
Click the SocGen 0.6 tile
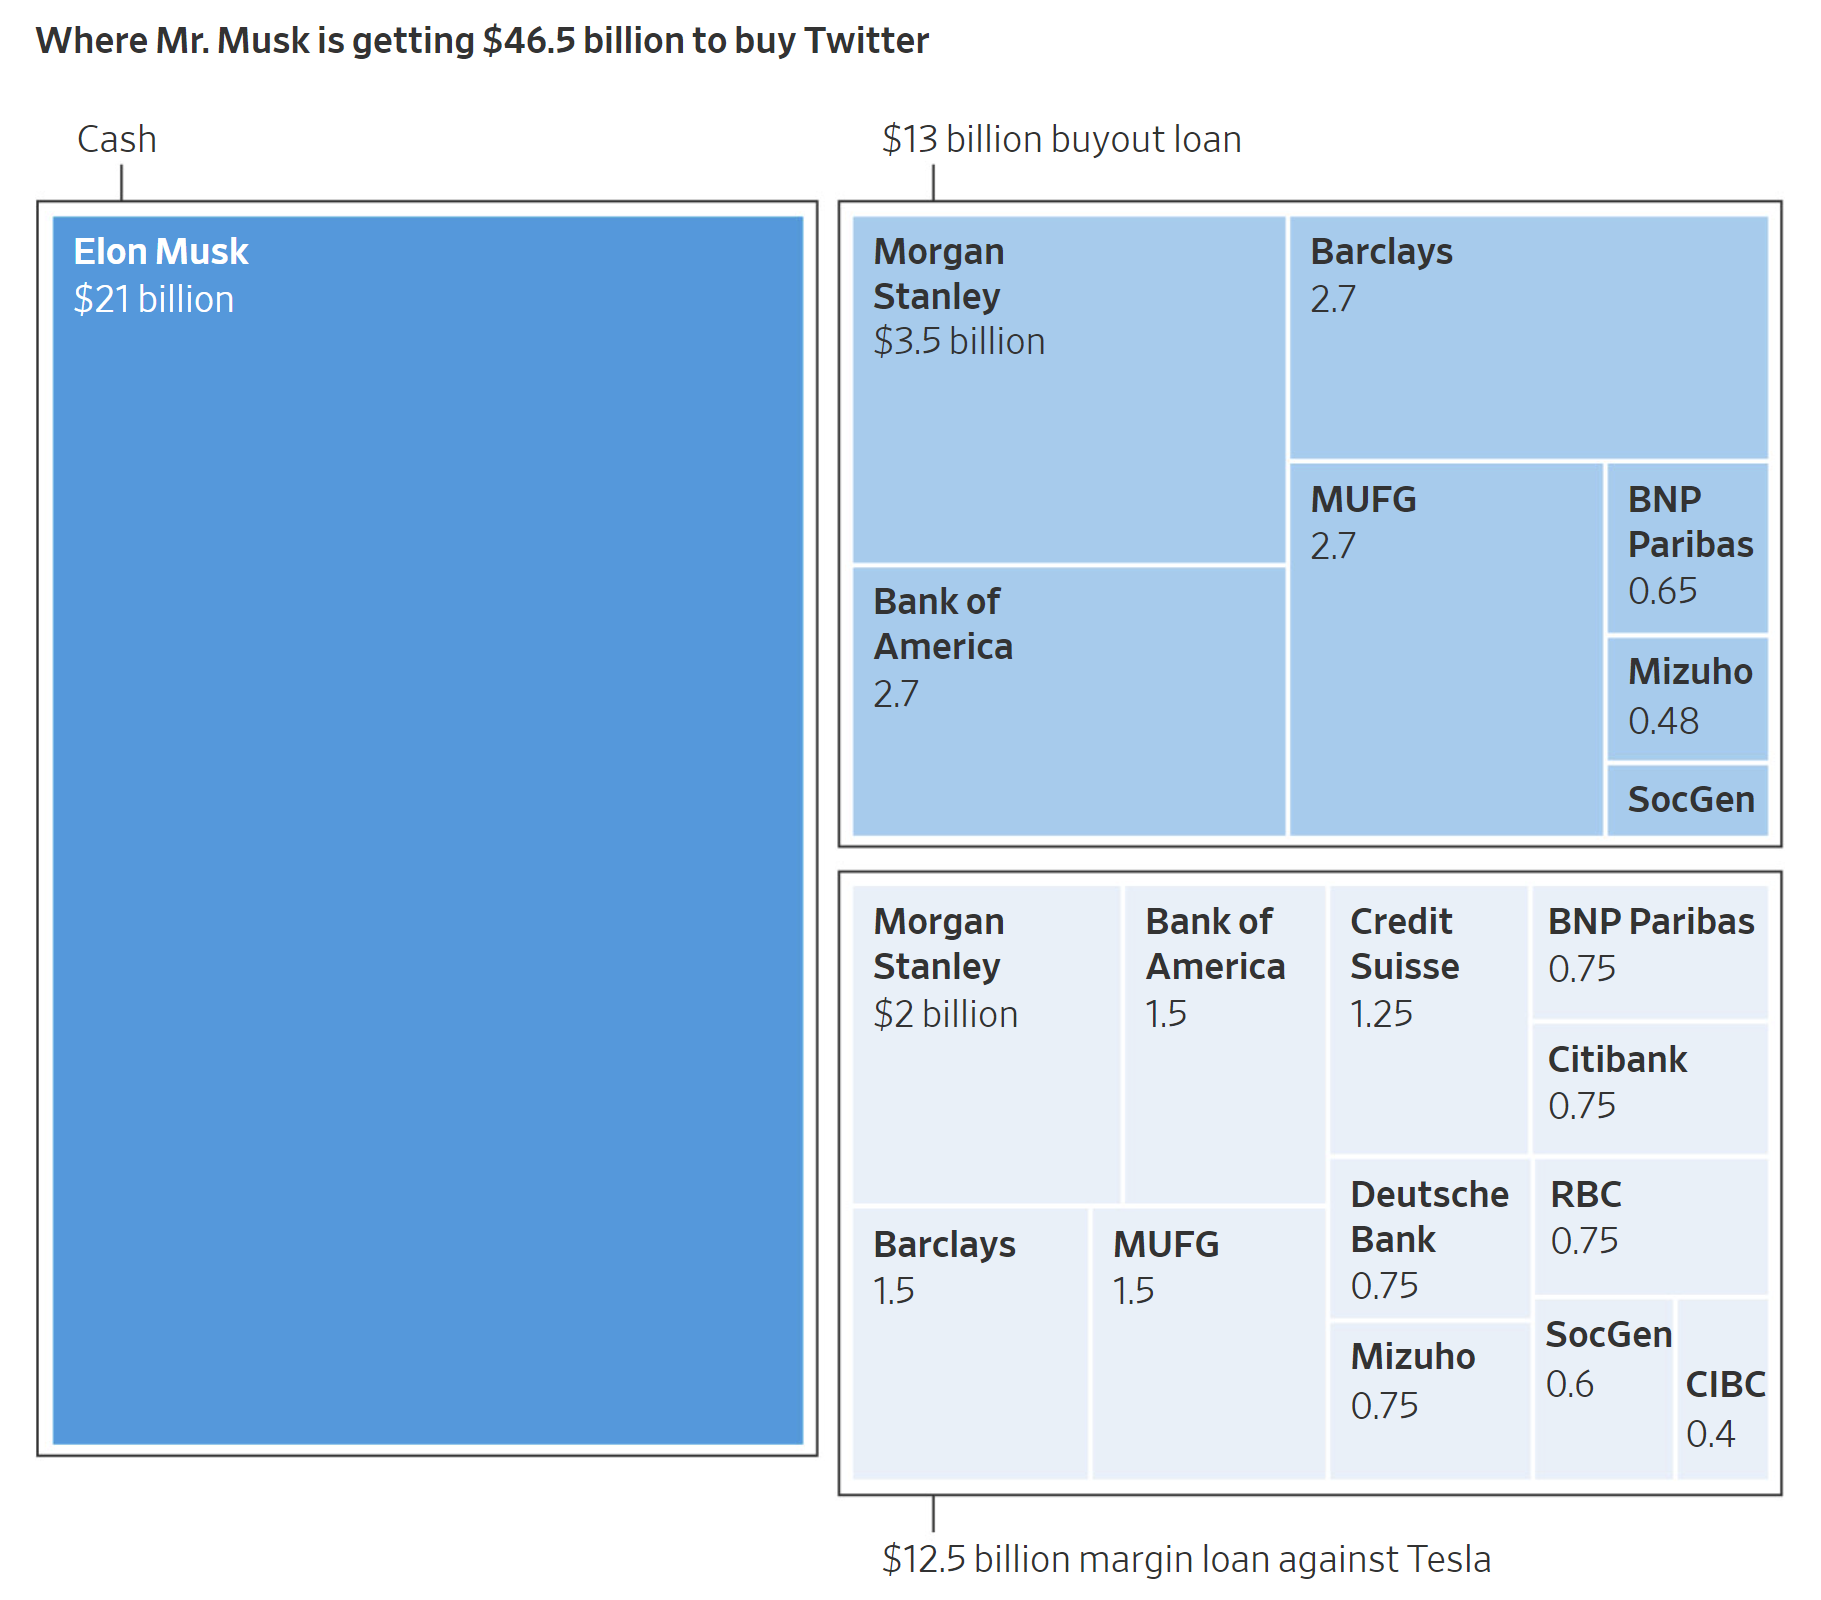(1604, 1388)
